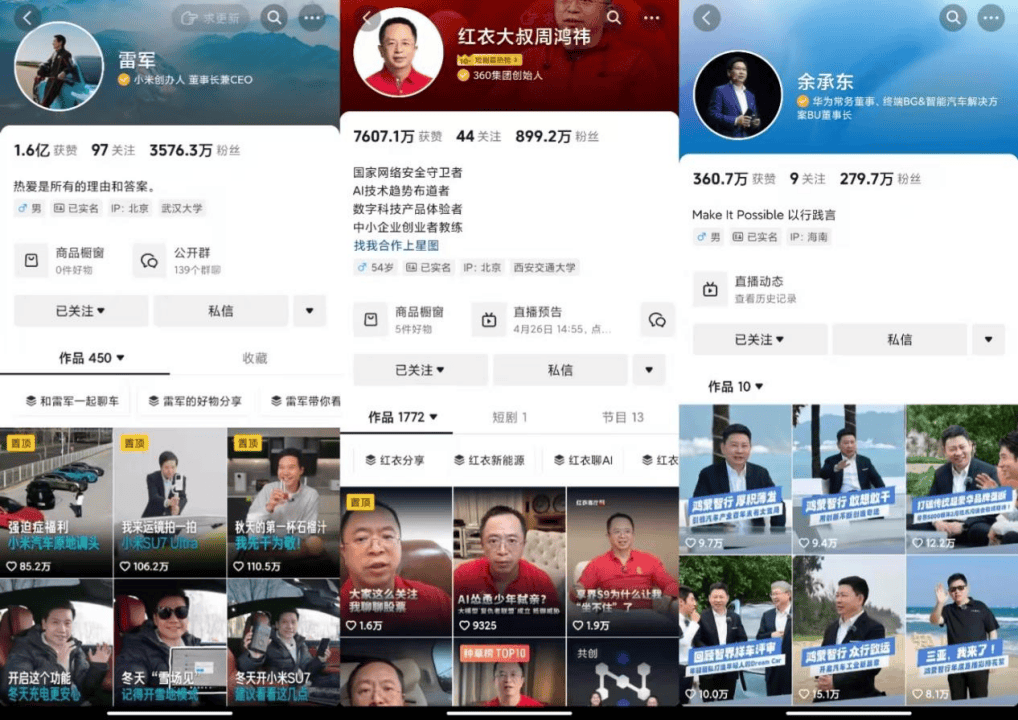Open video 我来运镜拍一拍 小米SU7 Ultra
Image resolution: width=1018 pixels, height=720 pixels.
(170, 503)
